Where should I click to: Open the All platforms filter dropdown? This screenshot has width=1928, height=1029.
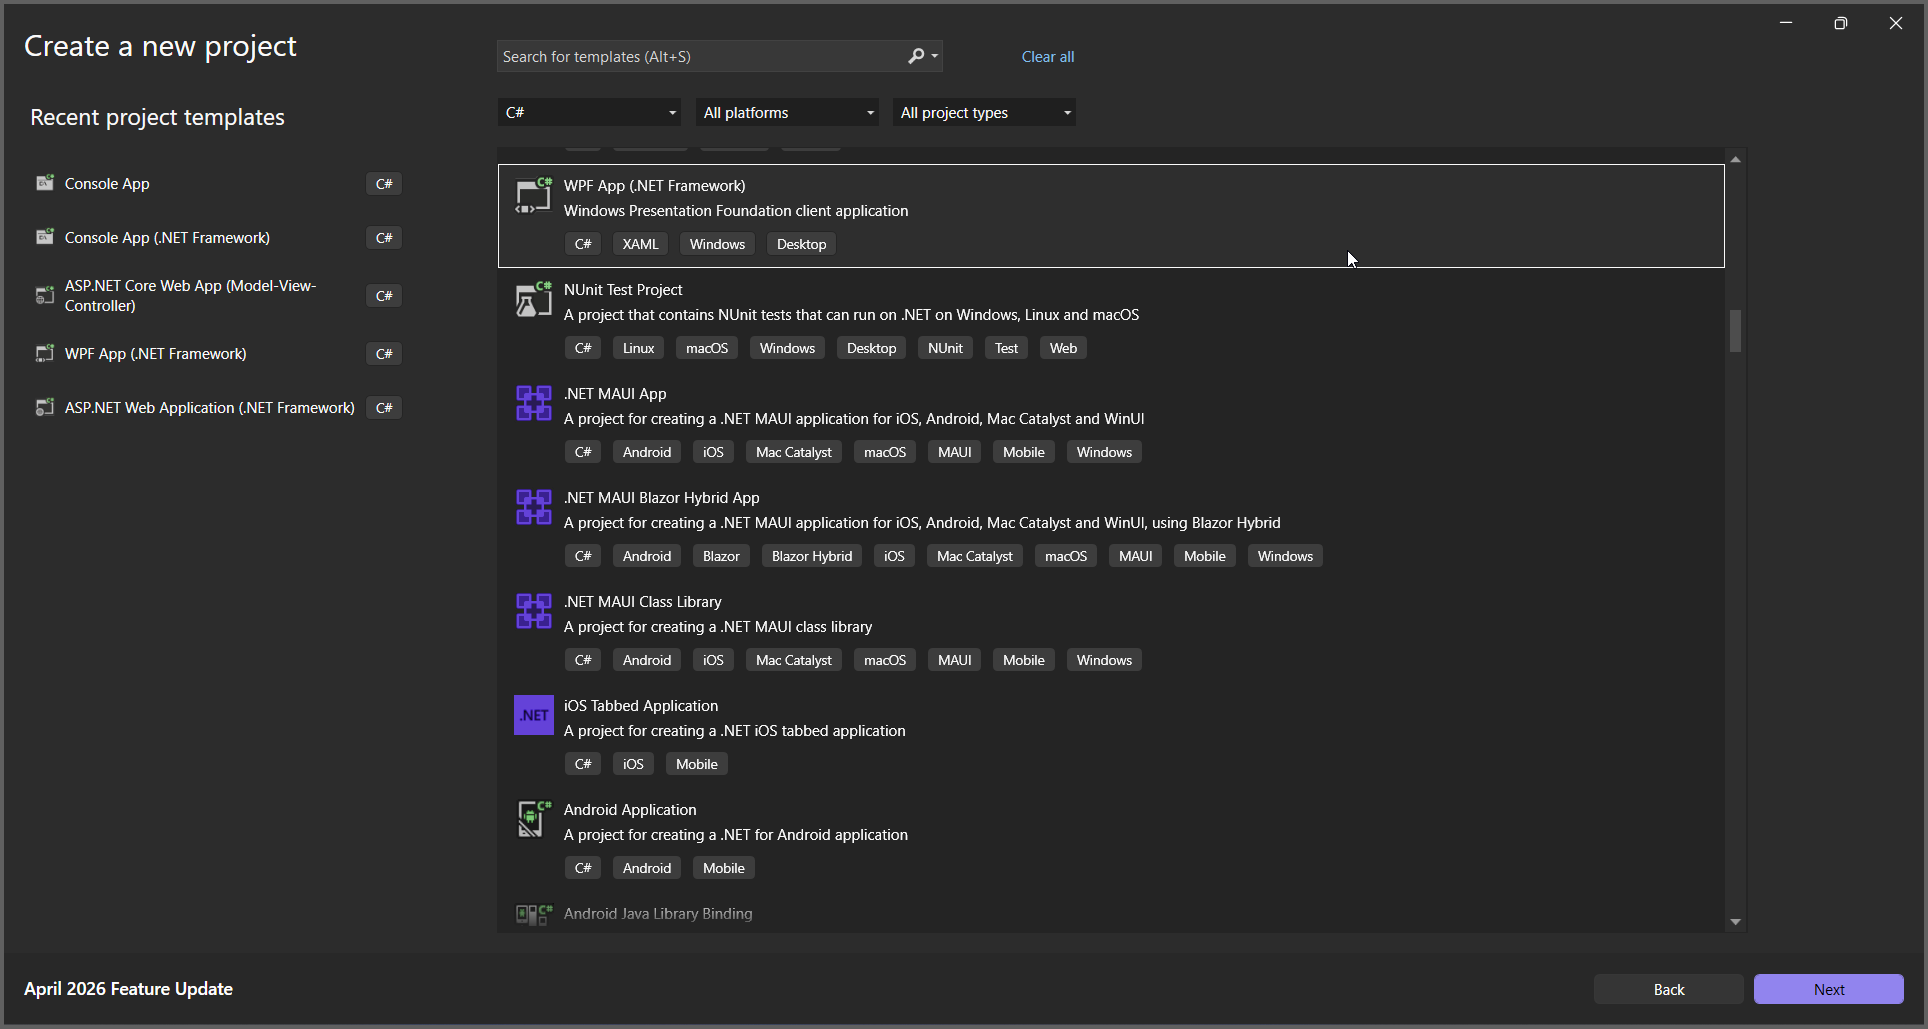787,112
